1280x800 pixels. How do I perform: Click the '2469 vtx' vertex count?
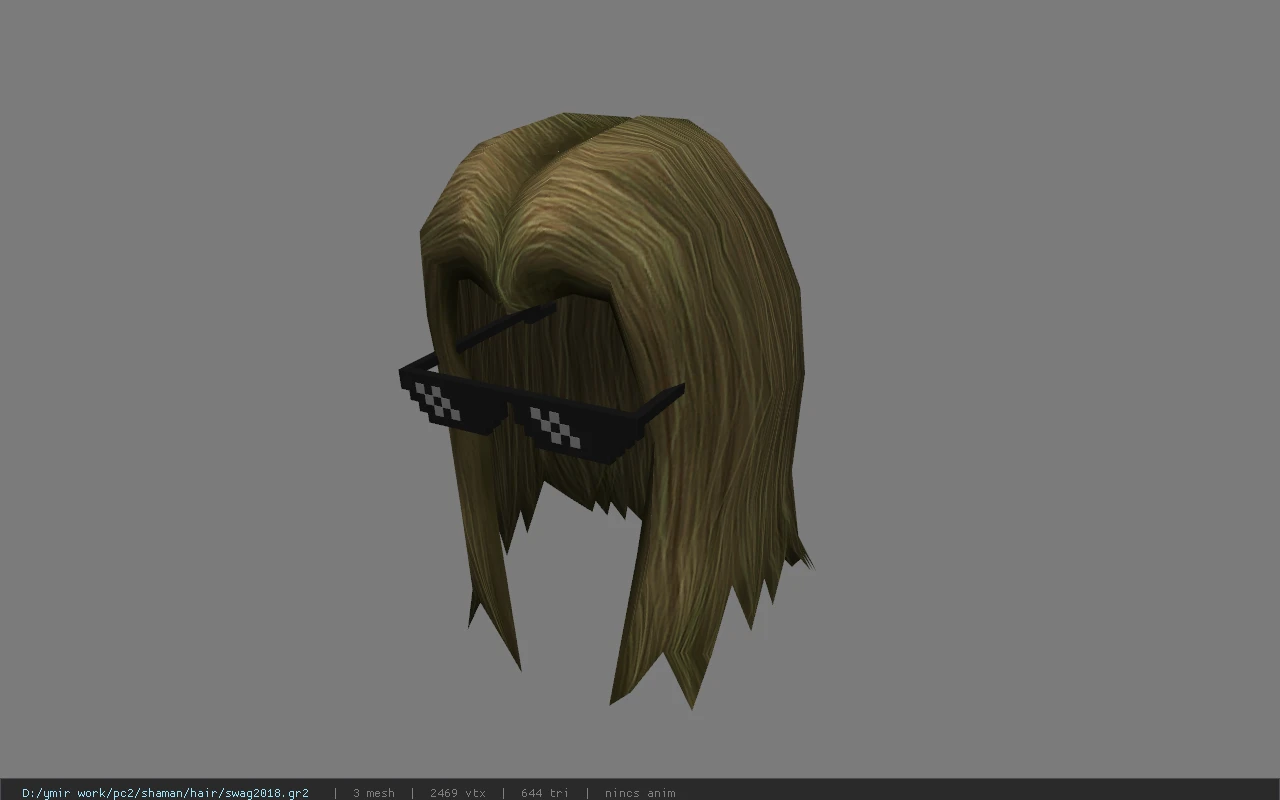point(457,793)
